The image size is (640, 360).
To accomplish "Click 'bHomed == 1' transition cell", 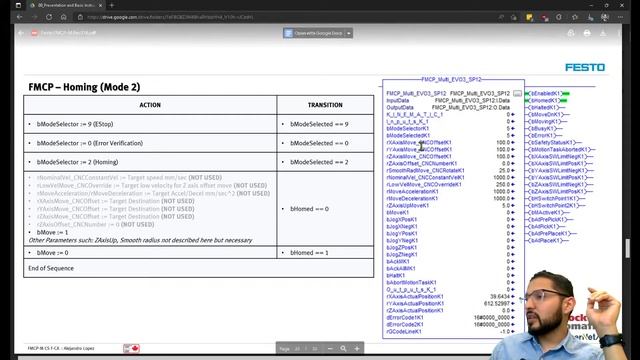I will coord(325,253).
